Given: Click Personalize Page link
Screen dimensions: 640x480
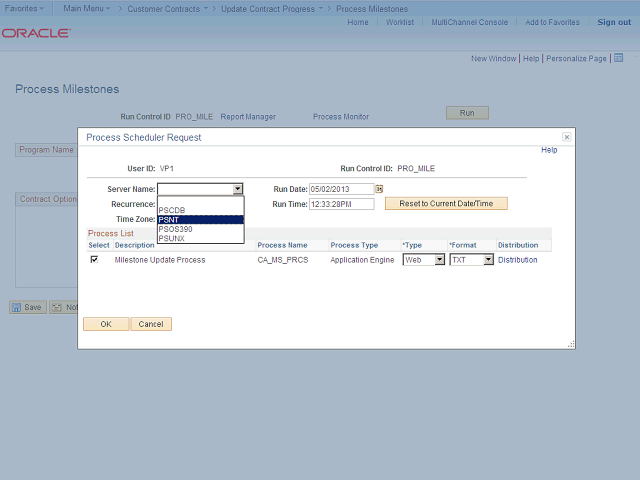Looking at the screenshot, I should click(x=576, y=58).
